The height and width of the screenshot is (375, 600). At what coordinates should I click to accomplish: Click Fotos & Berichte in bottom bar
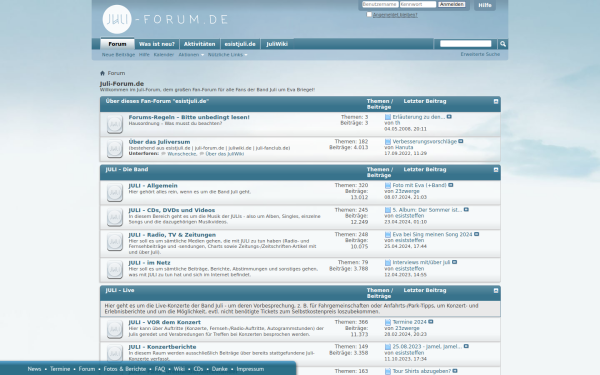click(125, 369)
